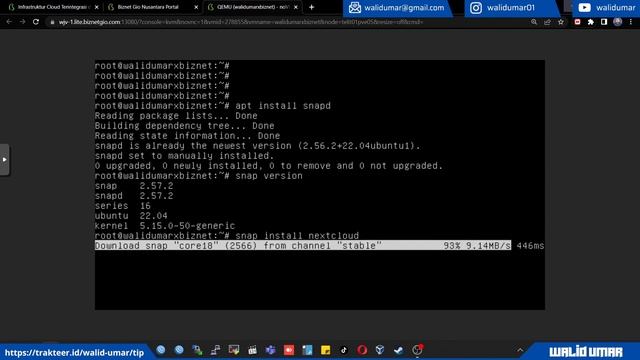Open the Sticky Notes taskbar icon
The height and width of the screenshot is (360, 640).
click(325, 350)
